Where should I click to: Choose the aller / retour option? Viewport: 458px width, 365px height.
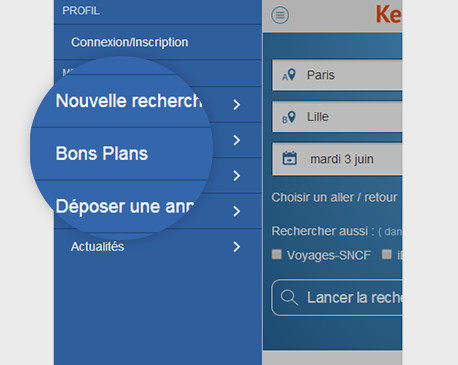(334, 197)
